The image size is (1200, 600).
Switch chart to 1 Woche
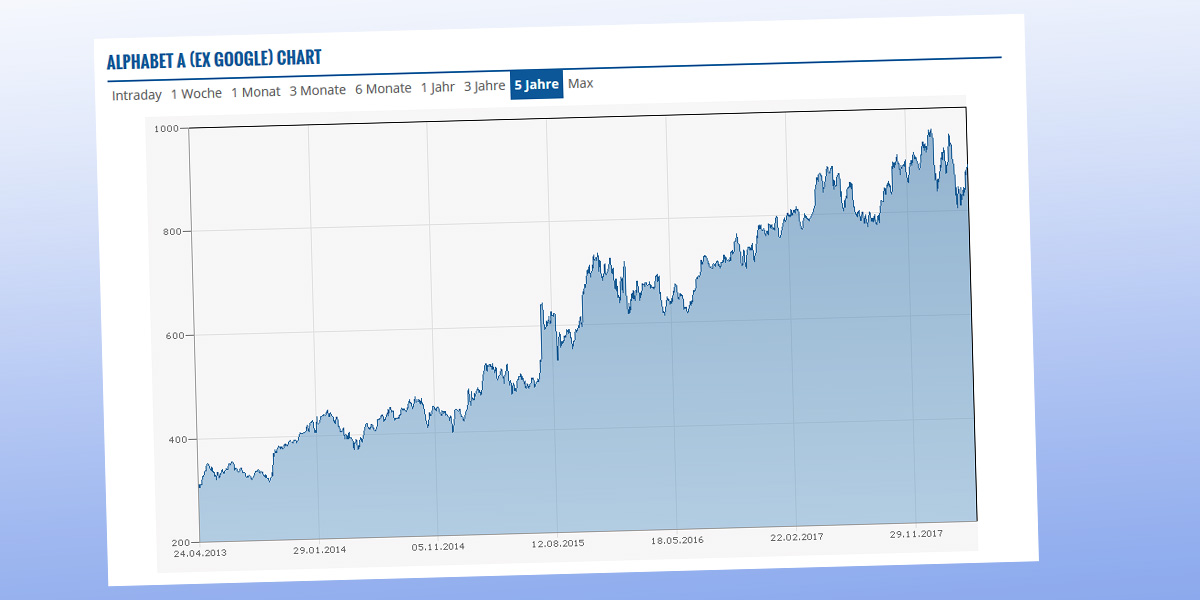pos(196,93)
